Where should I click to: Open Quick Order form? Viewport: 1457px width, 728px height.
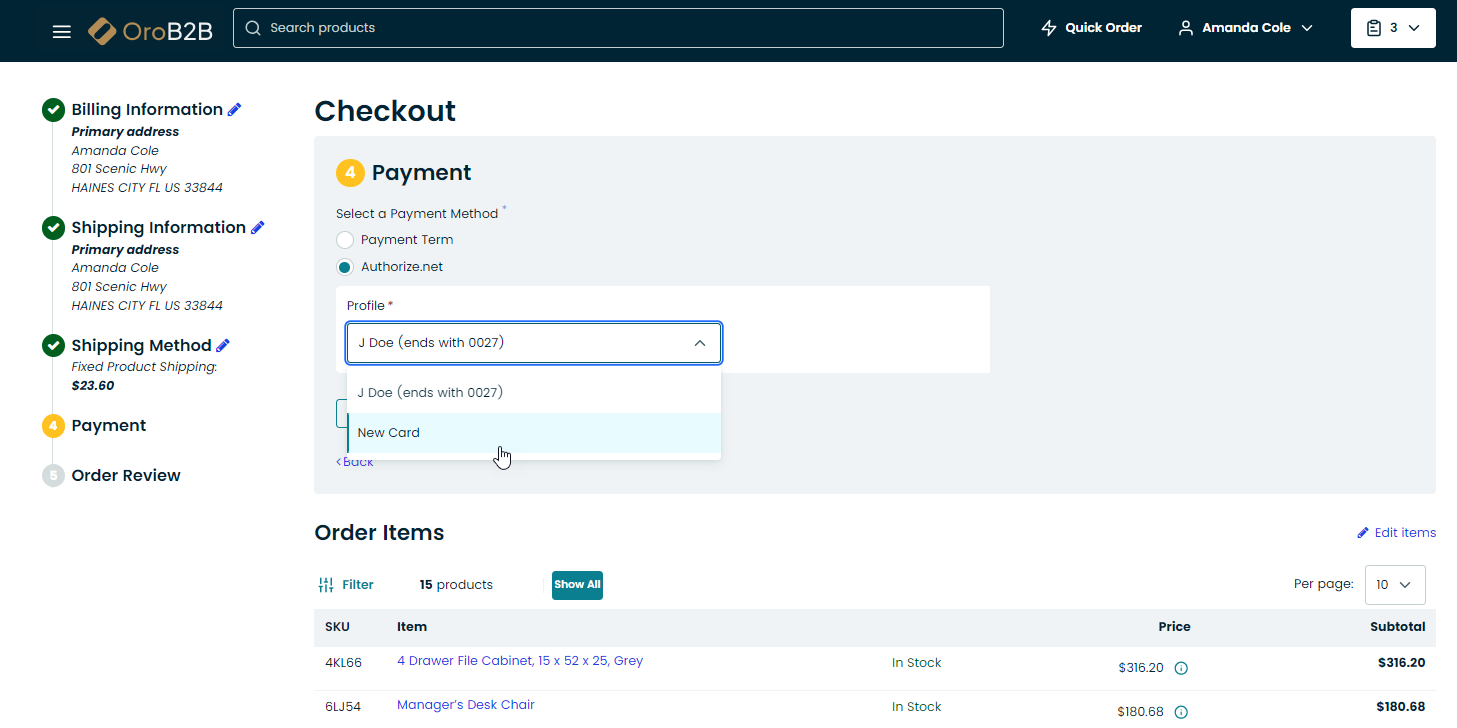tap(1091, 28)
